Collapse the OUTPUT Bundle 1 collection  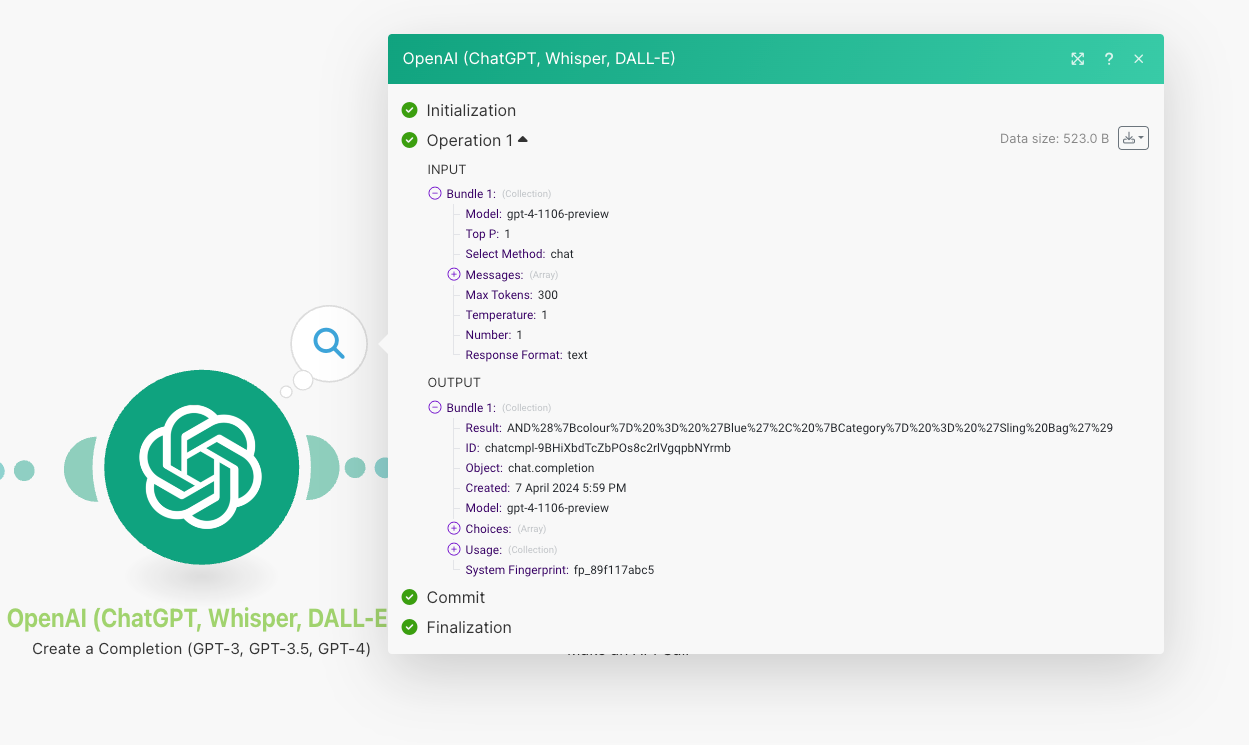435,408
